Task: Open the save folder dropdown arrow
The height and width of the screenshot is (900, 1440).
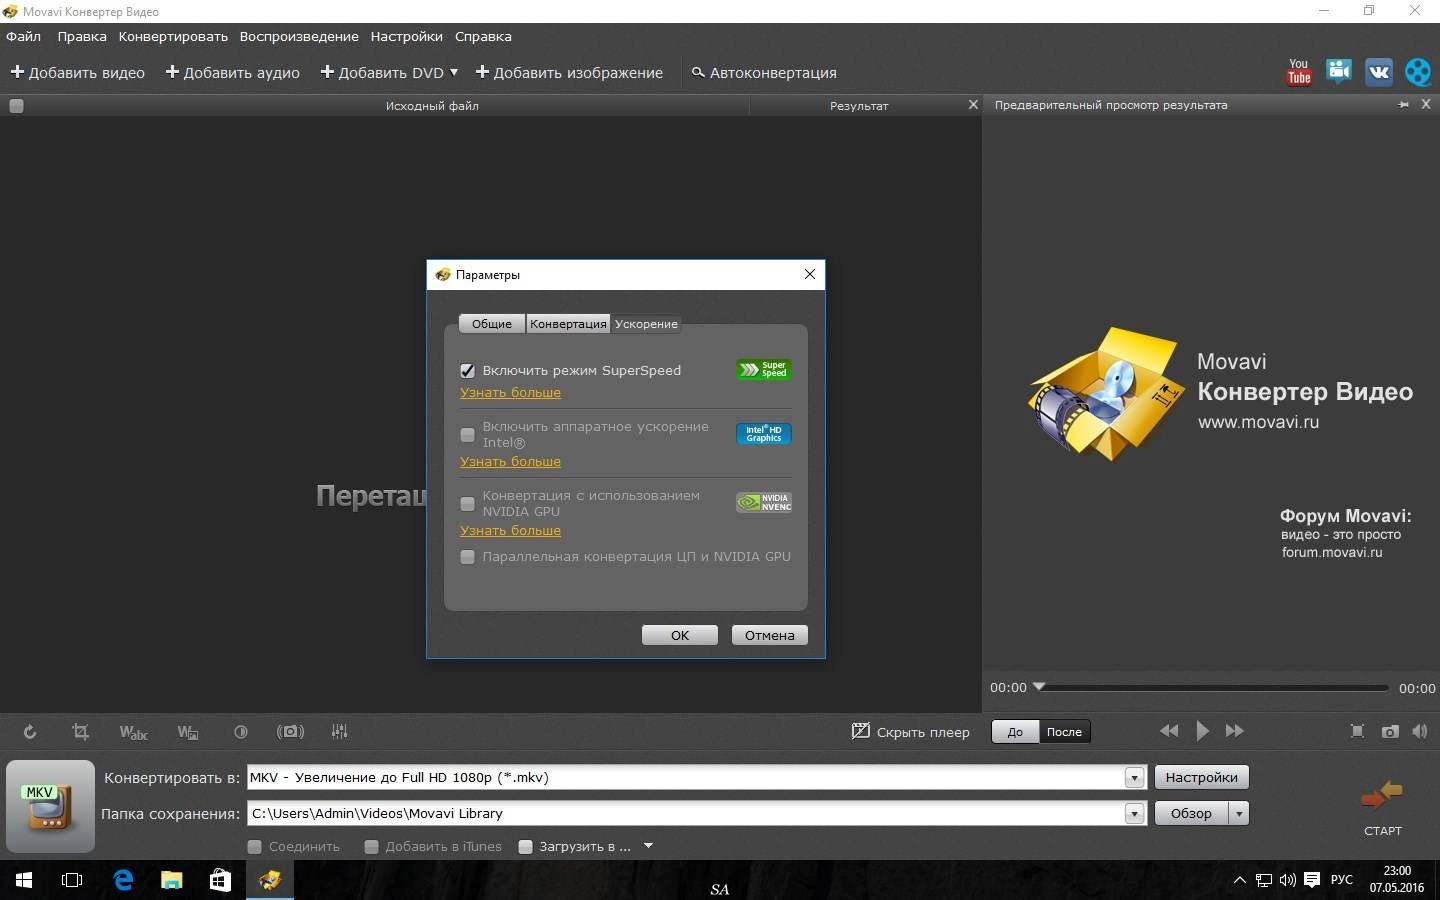Action: (1134, 814)
